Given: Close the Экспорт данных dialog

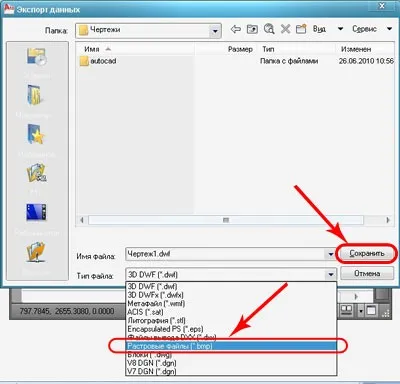Looking at the screenshot, I should [x=382, y=6].
